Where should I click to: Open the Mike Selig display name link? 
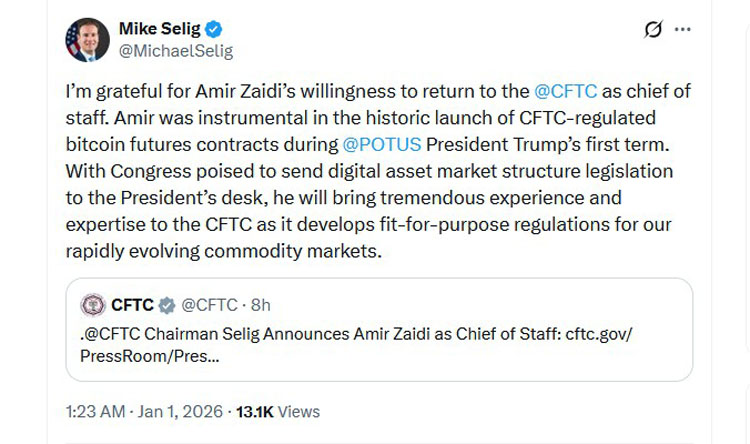pyautogui.click(x=160, y=29)
